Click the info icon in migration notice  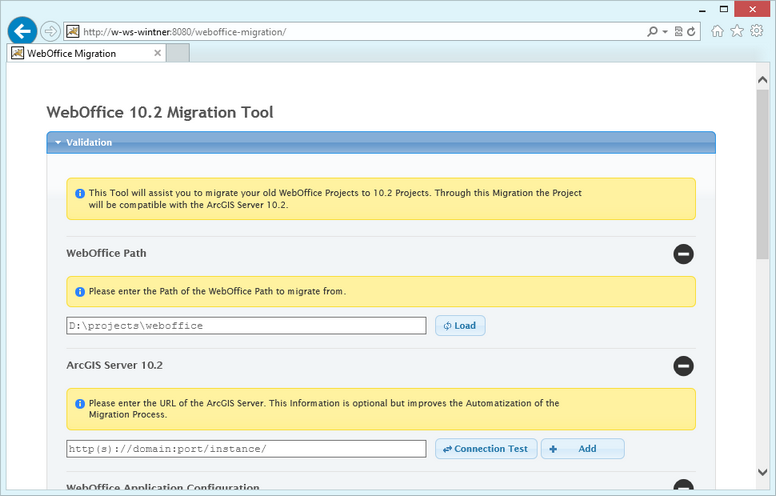pos(80,193)
